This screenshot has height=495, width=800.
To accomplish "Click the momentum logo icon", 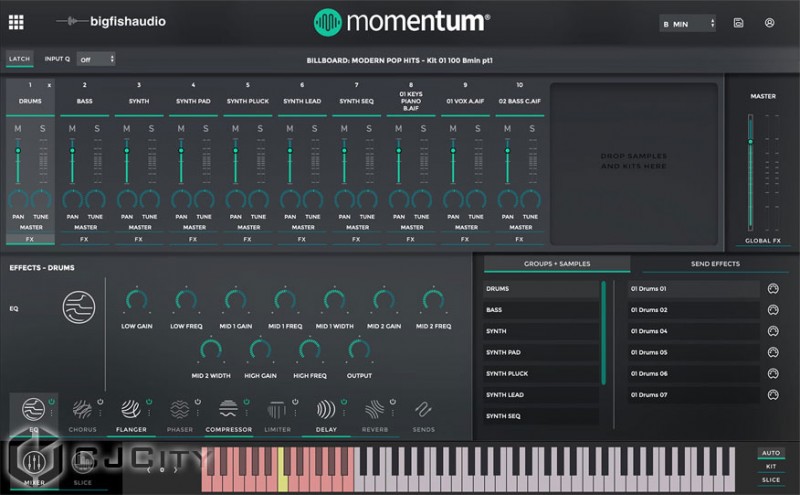I will coord(327,22).
